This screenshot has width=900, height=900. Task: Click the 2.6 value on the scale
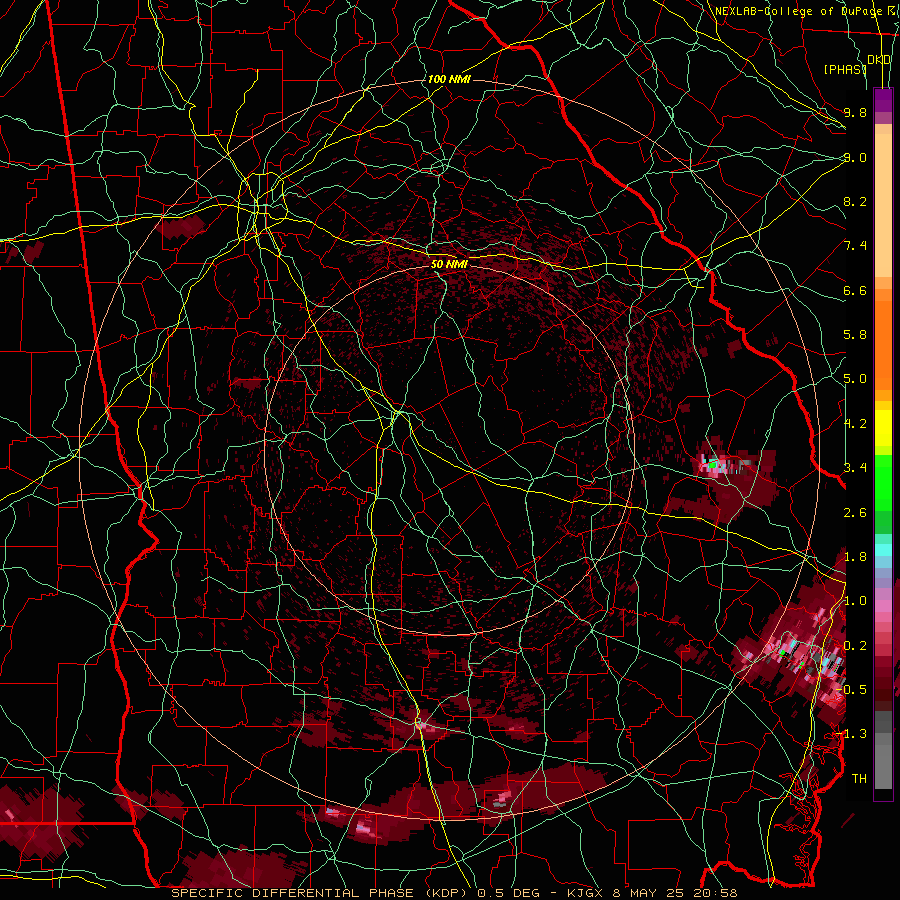pyautogui.click(x=855, y=513)
